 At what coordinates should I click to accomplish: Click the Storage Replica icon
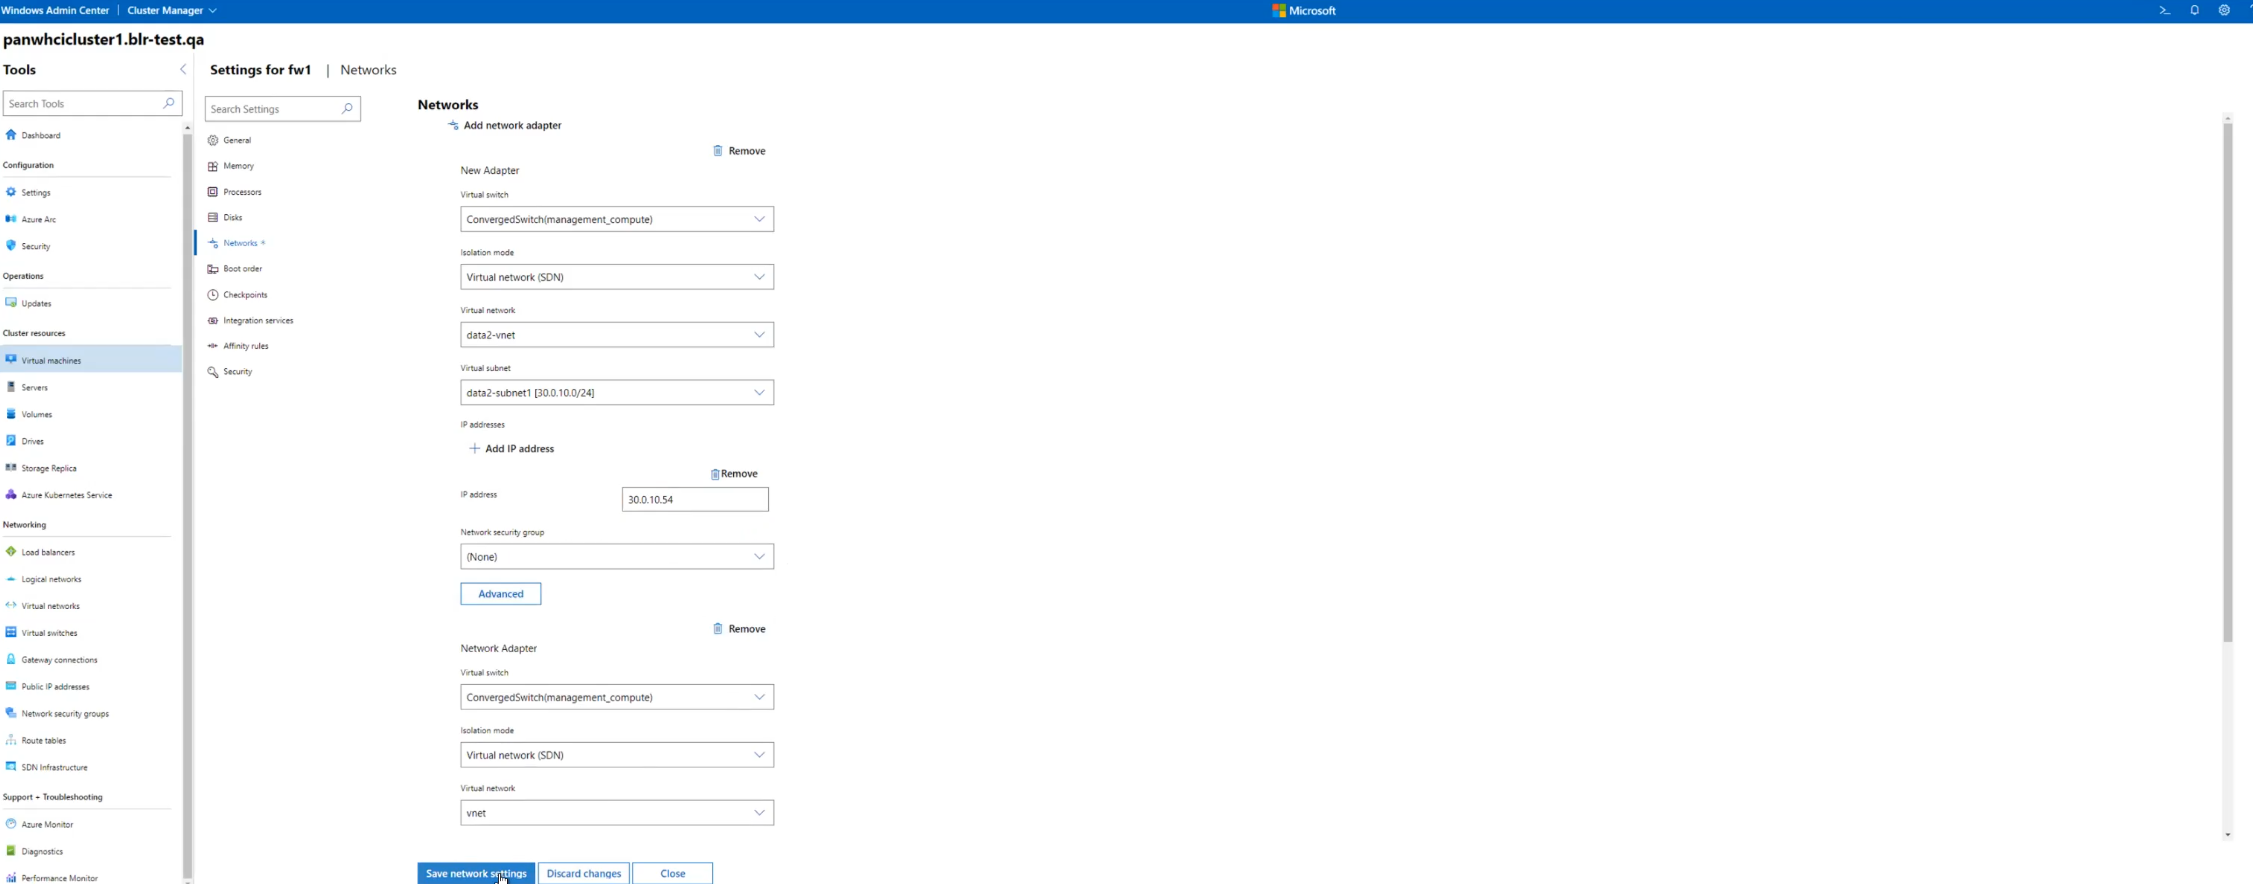pos(11,468)
